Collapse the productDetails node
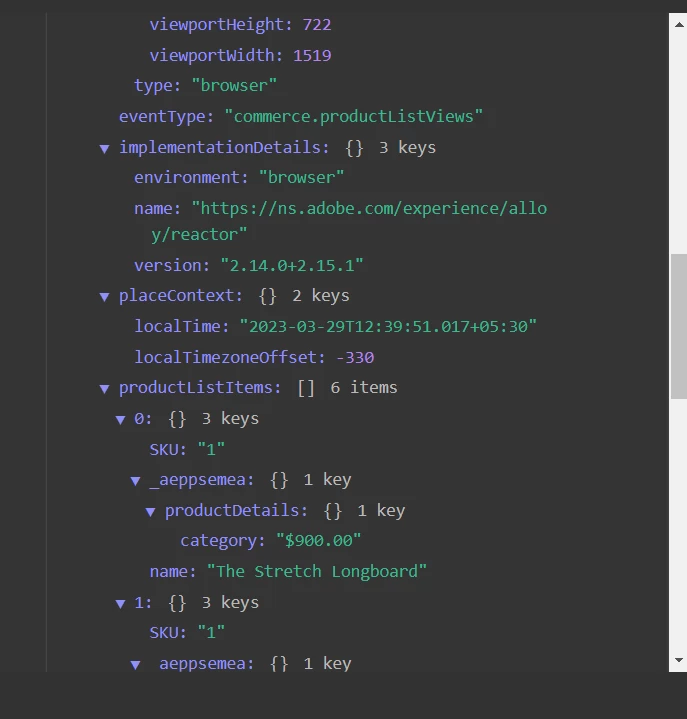The image size is (687, 719). coord(150,511)
